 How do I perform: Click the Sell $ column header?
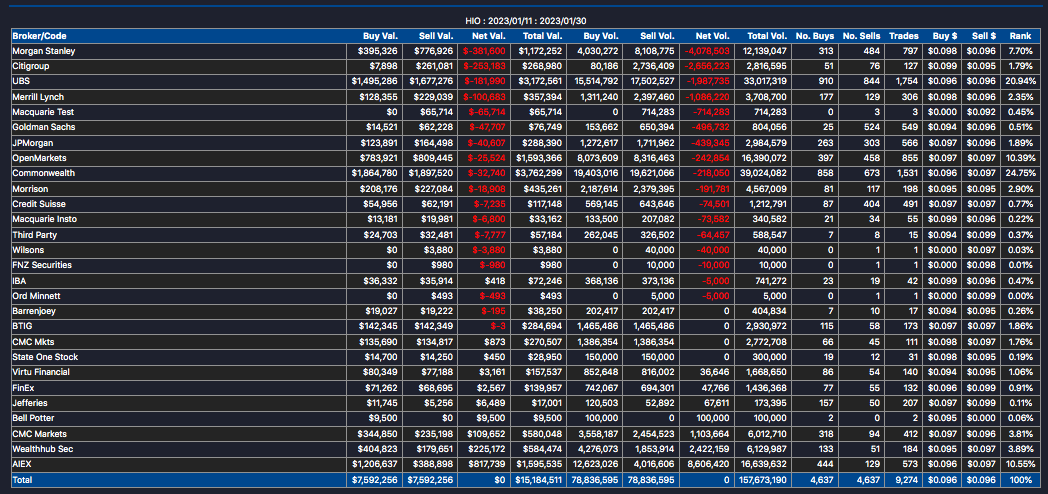pos(984,35)
